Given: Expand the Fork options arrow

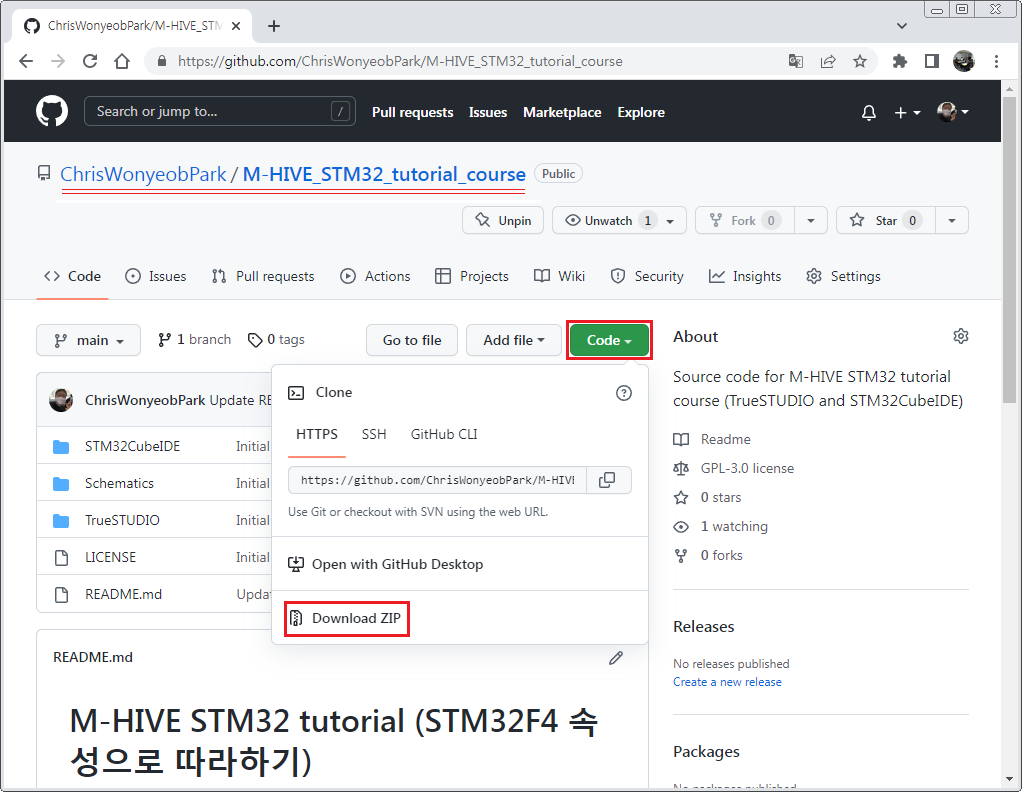Looking at the screenshot, I should click(811, 220).
